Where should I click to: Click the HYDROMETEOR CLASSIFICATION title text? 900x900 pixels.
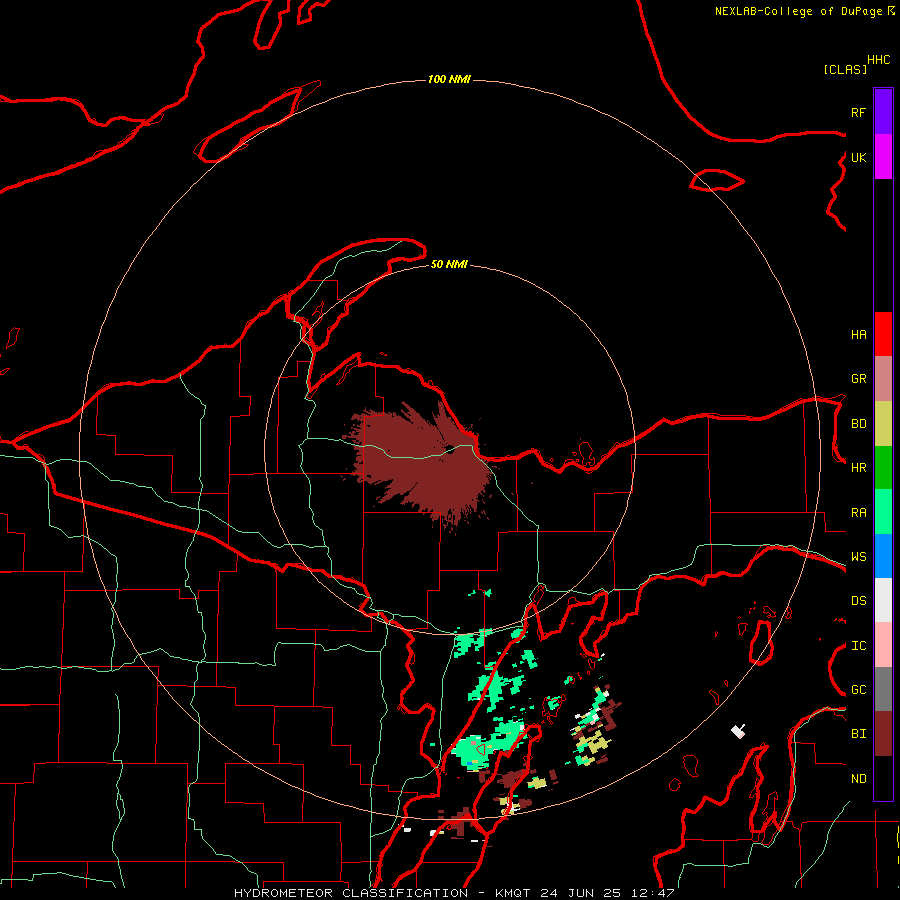tap(351, 893)
